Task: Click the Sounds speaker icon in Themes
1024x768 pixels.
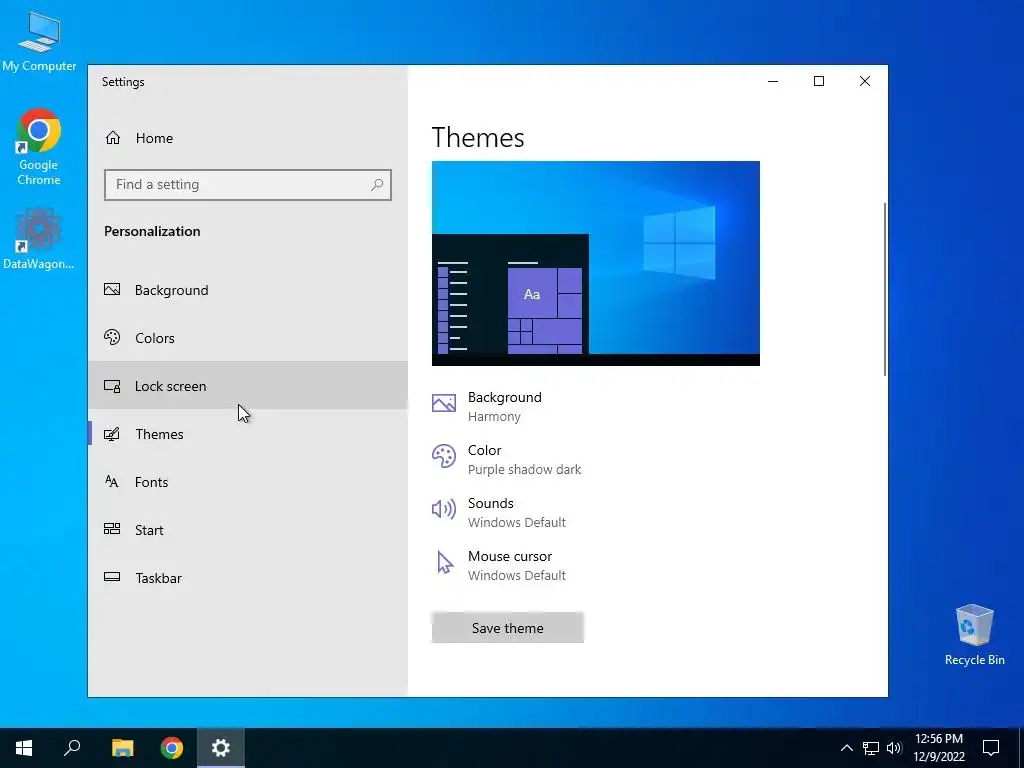Action: (444, 509)
